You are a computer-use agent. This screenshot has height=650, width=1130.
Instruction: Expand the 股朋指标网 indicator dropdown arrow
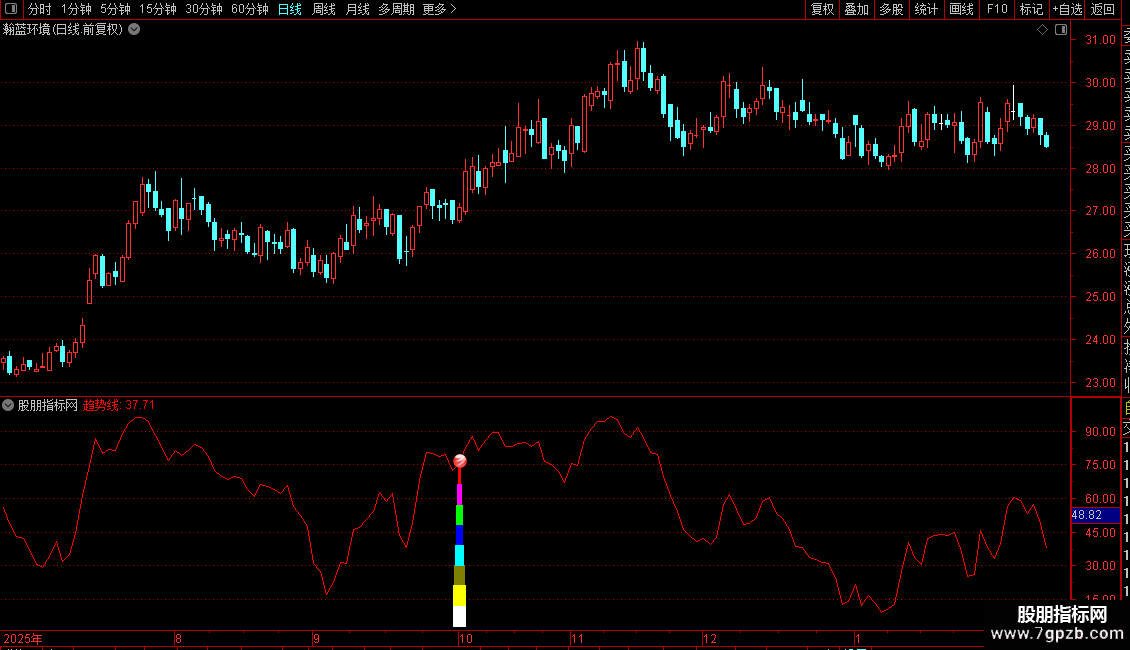point(9,405)
